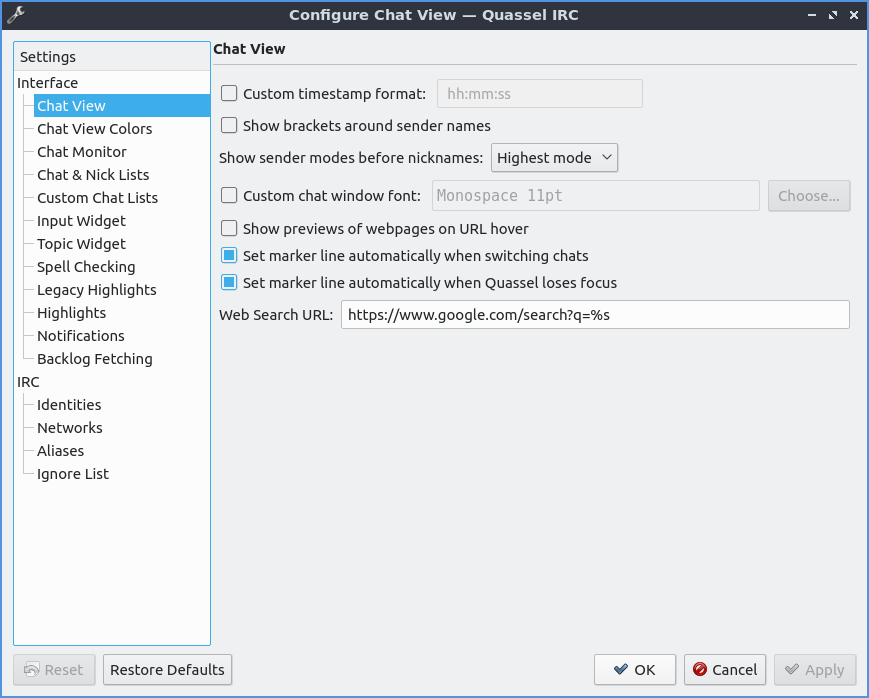
Task: Select Identities under IRC
Action: [69, 405]
